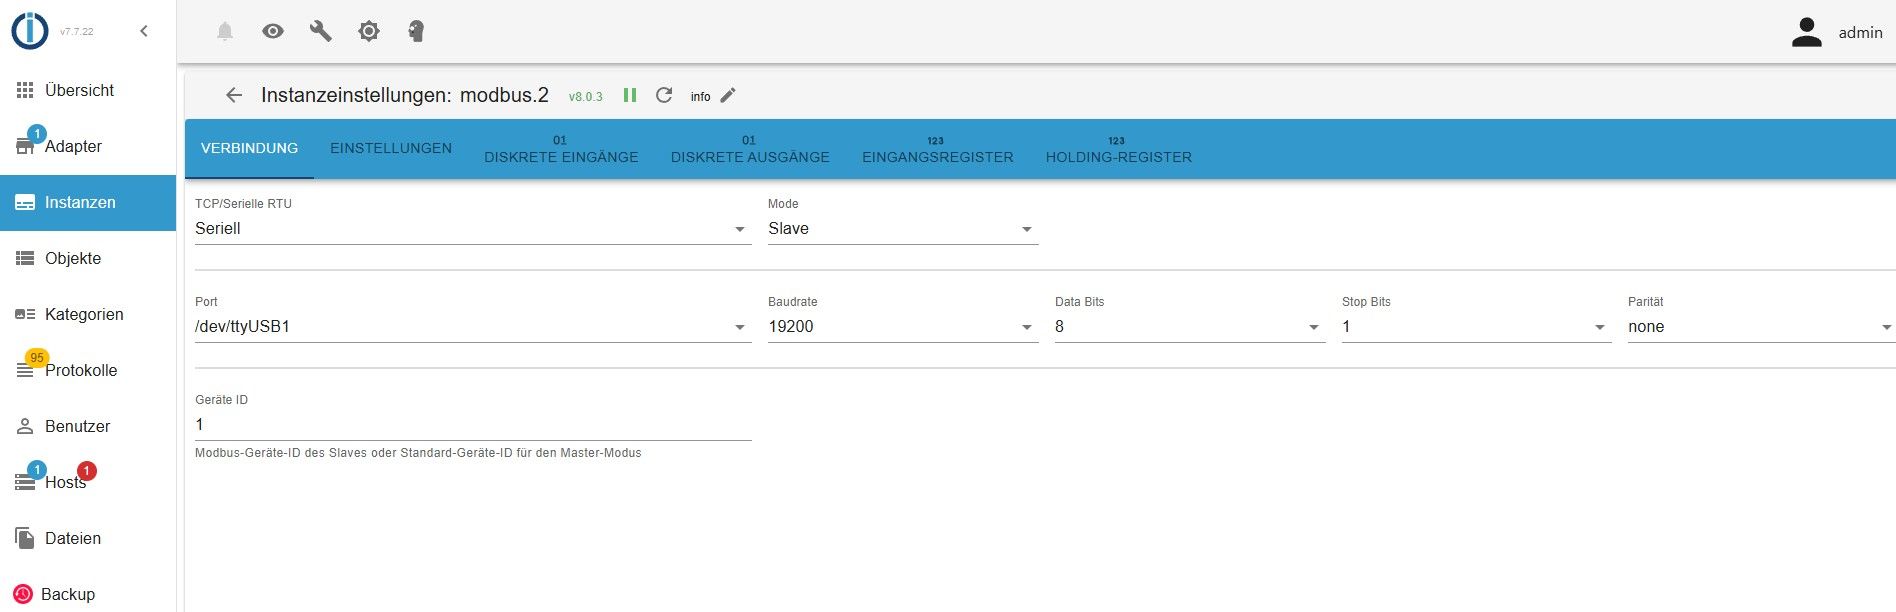Click the adapter version v8.0.3 label
1896x612 pixels.
[x=586, y=97]
